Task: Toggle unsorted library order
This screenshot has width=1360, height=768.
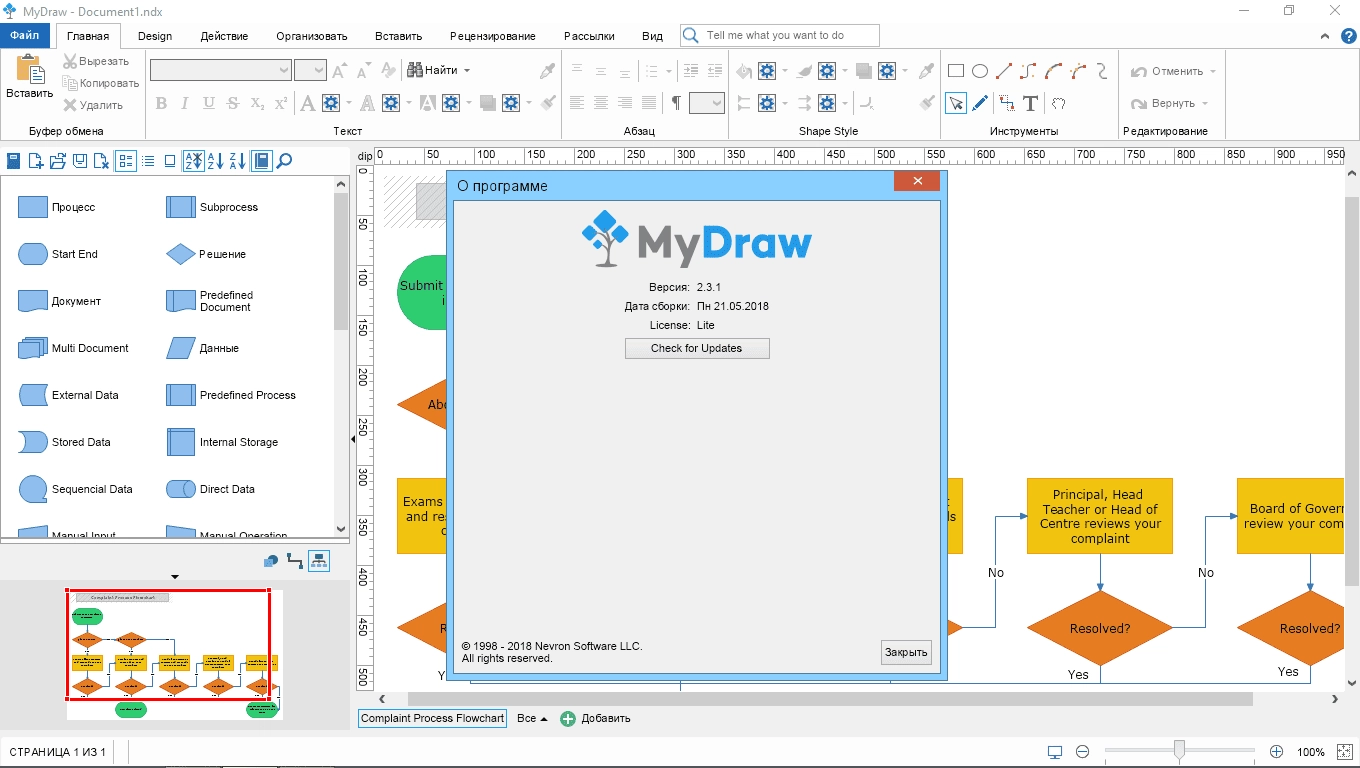Action: click(194, 161)
